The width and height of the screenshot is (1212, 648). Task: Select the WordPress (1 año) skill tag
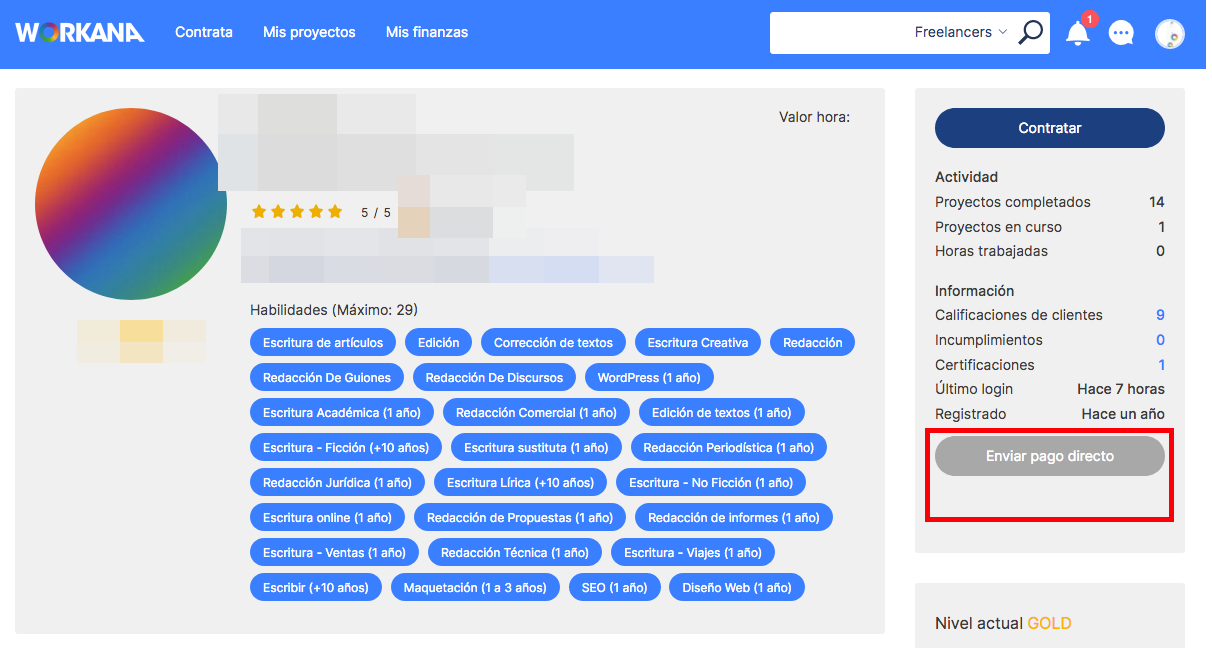(649, 378)
